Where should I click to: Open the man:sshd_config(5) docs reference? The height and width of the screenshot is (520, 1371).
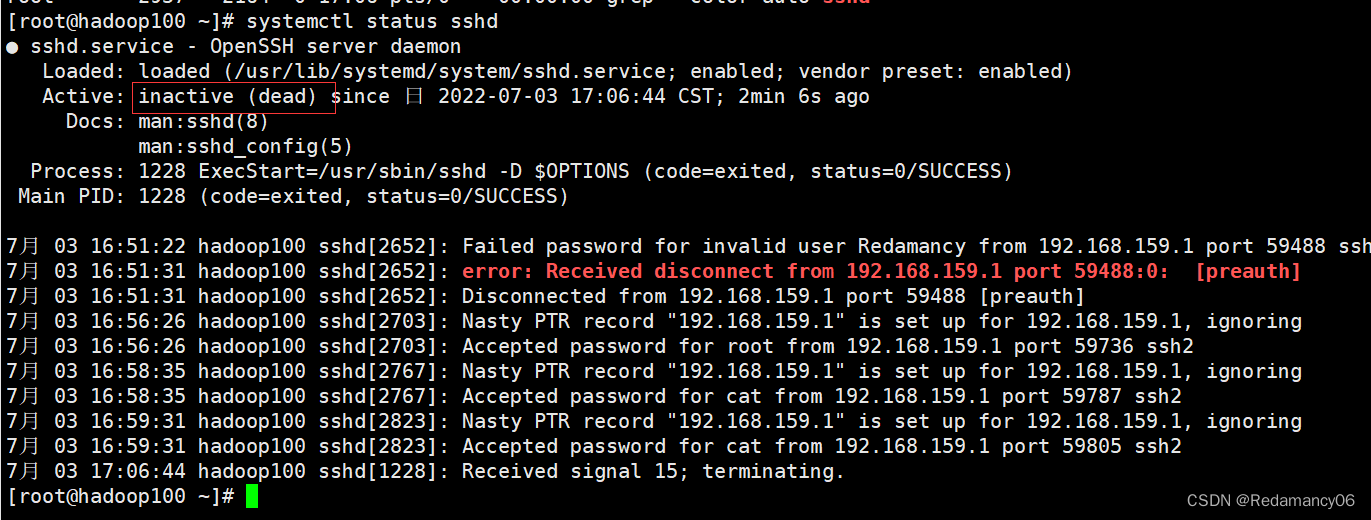(x=245, y=147)
